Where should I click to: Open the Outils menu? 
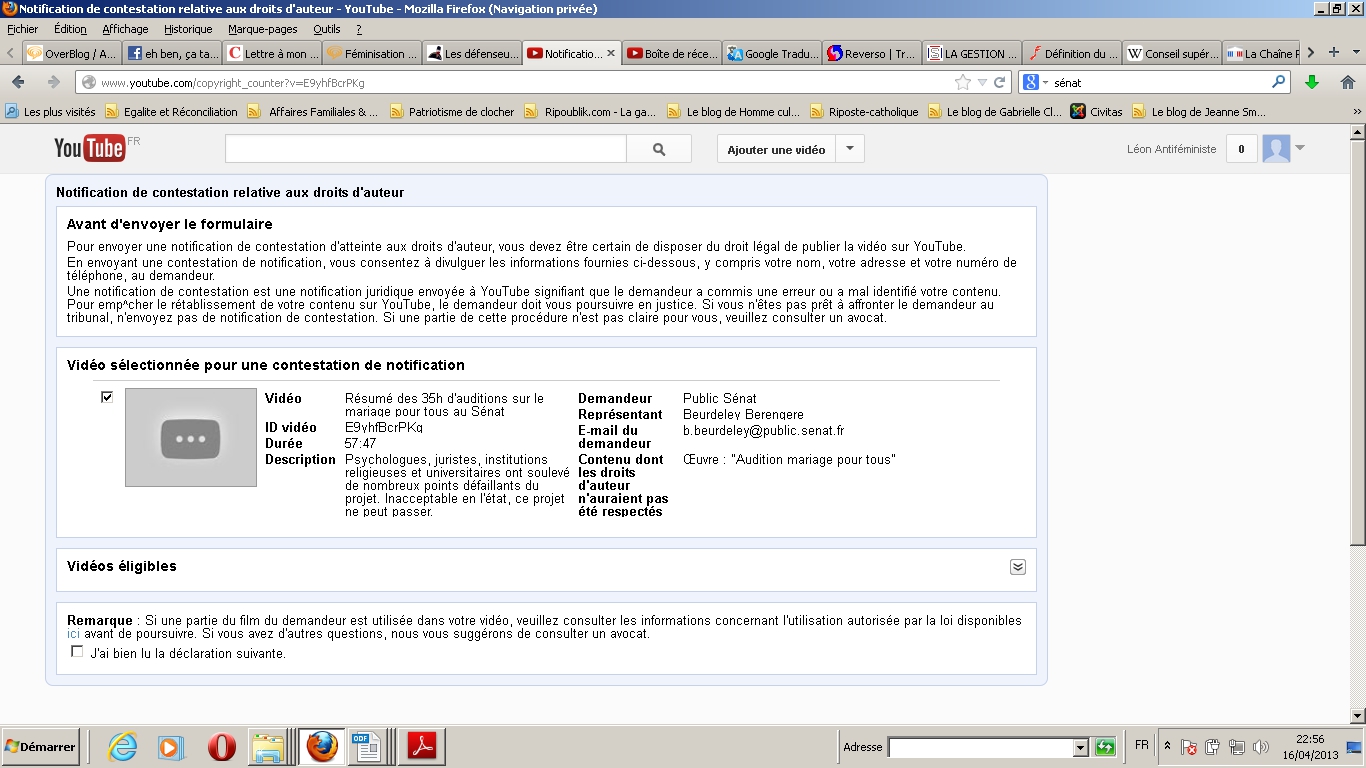tap(326, 29)
